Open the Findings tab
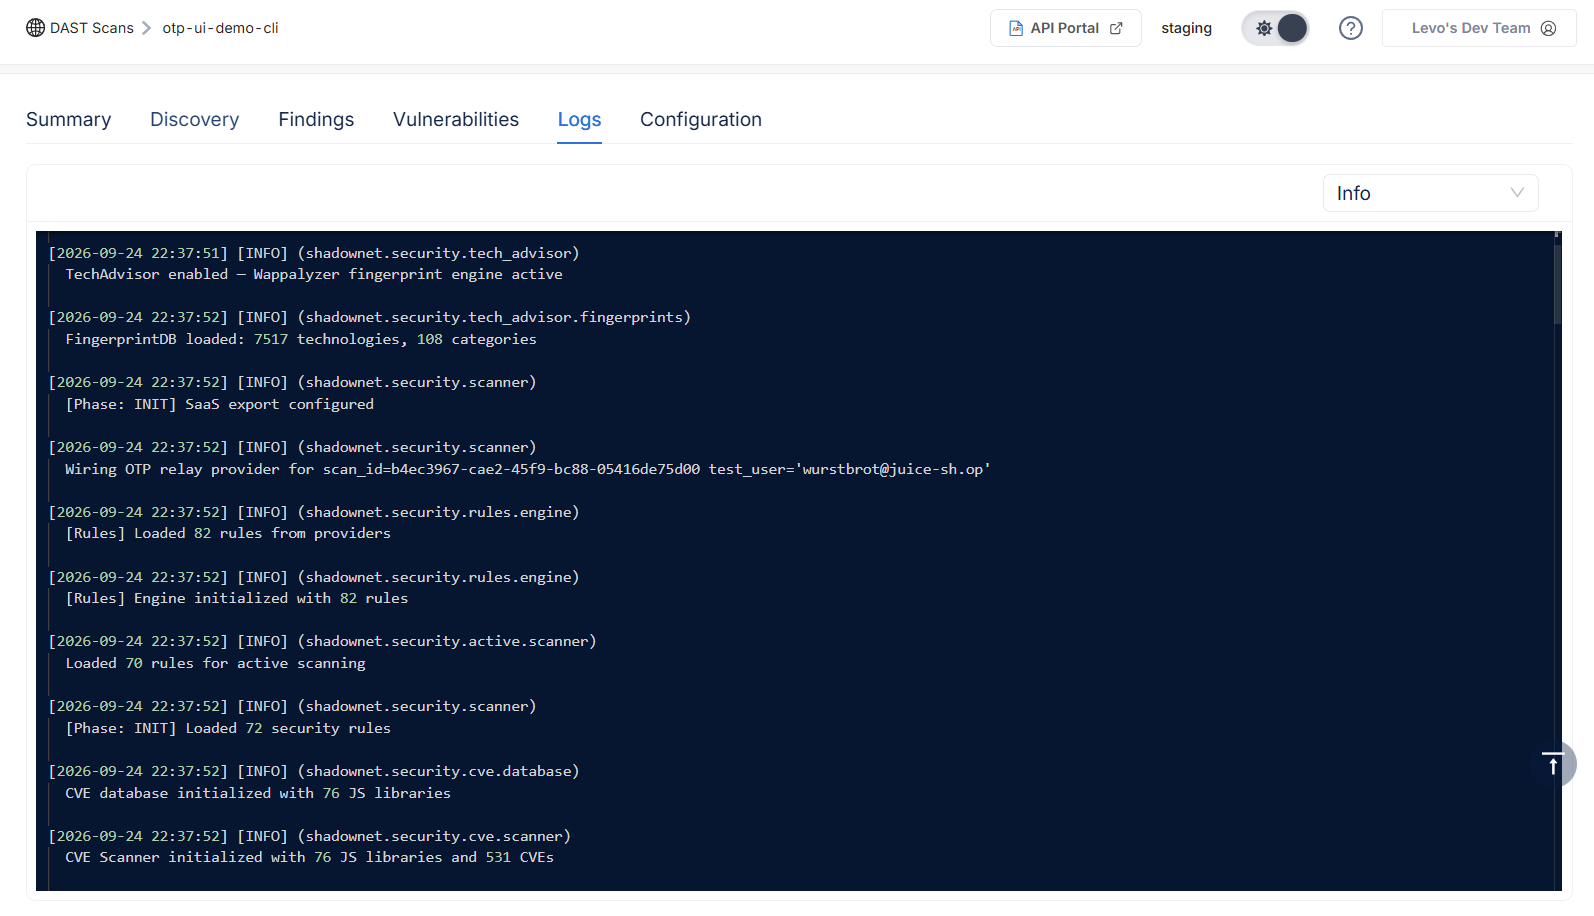 tap(316, 120)
